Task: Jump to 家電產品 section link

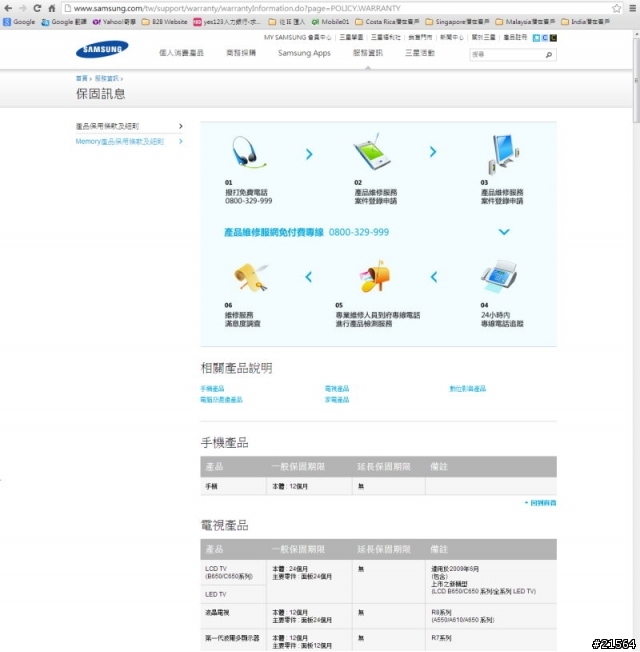Action: pyautogui.click(x=337, y=400)
